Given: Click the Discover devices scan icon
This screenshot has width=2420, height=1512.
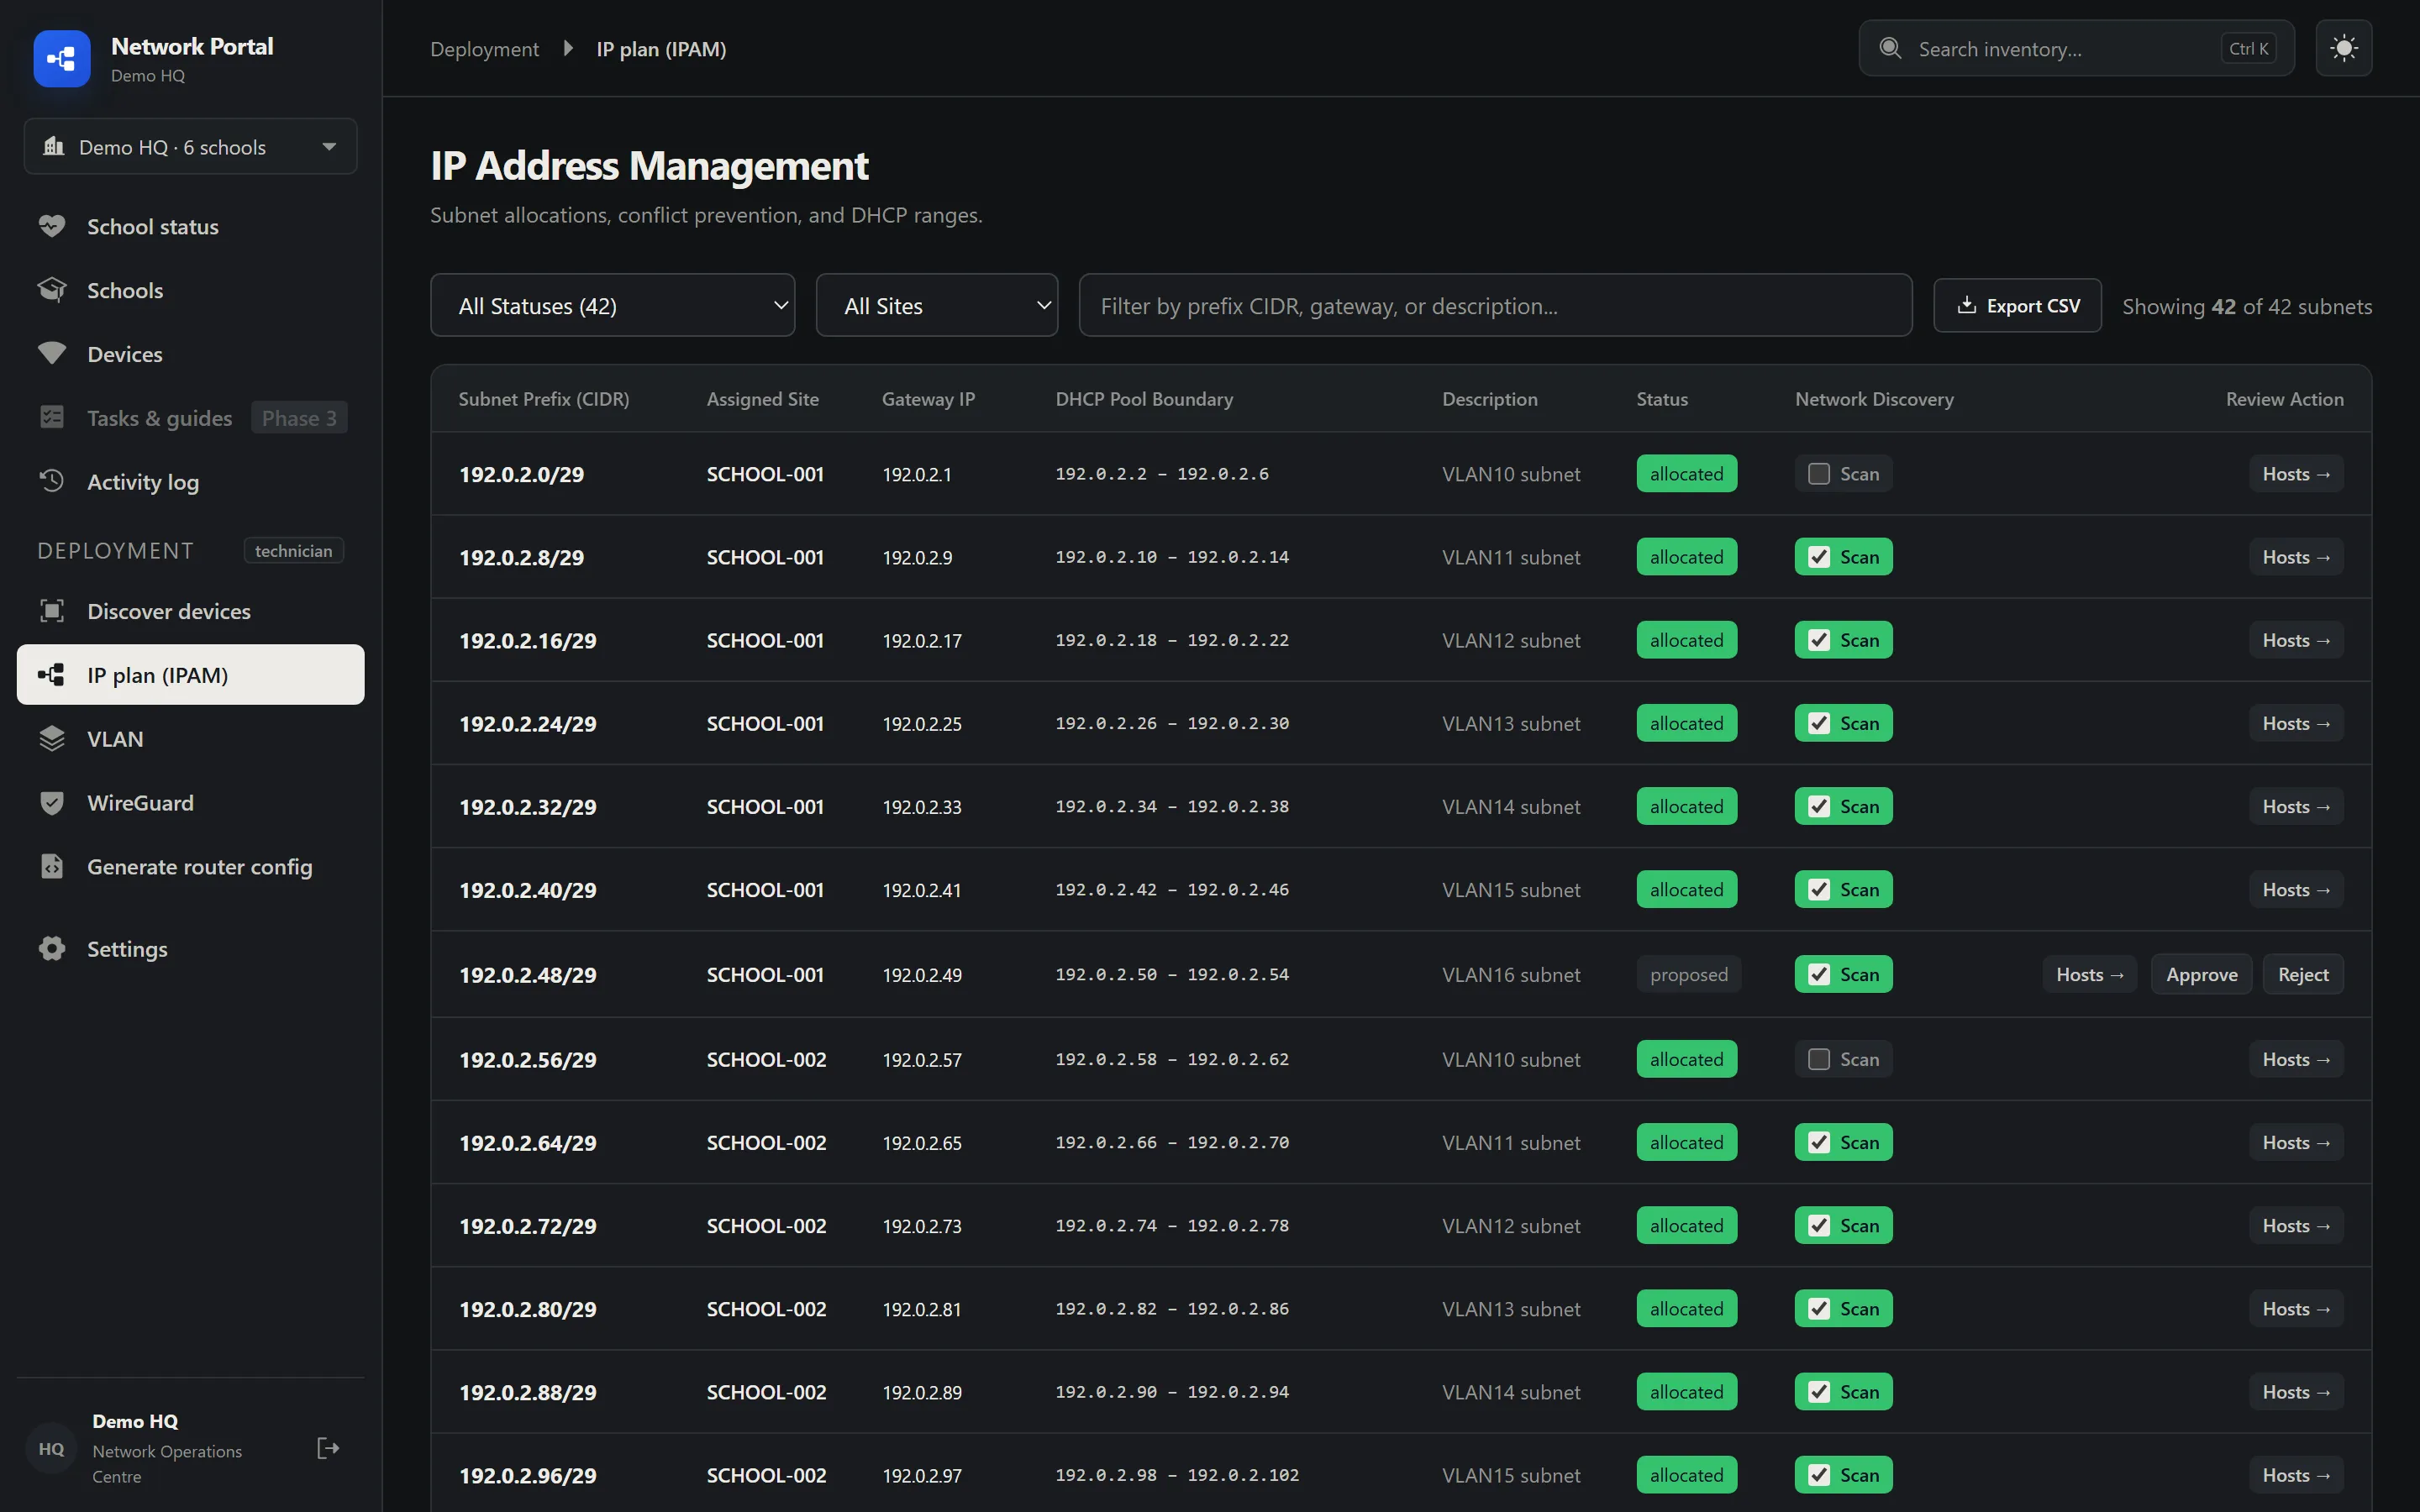Looking at the screenshot, I should [x=52, y=611].
